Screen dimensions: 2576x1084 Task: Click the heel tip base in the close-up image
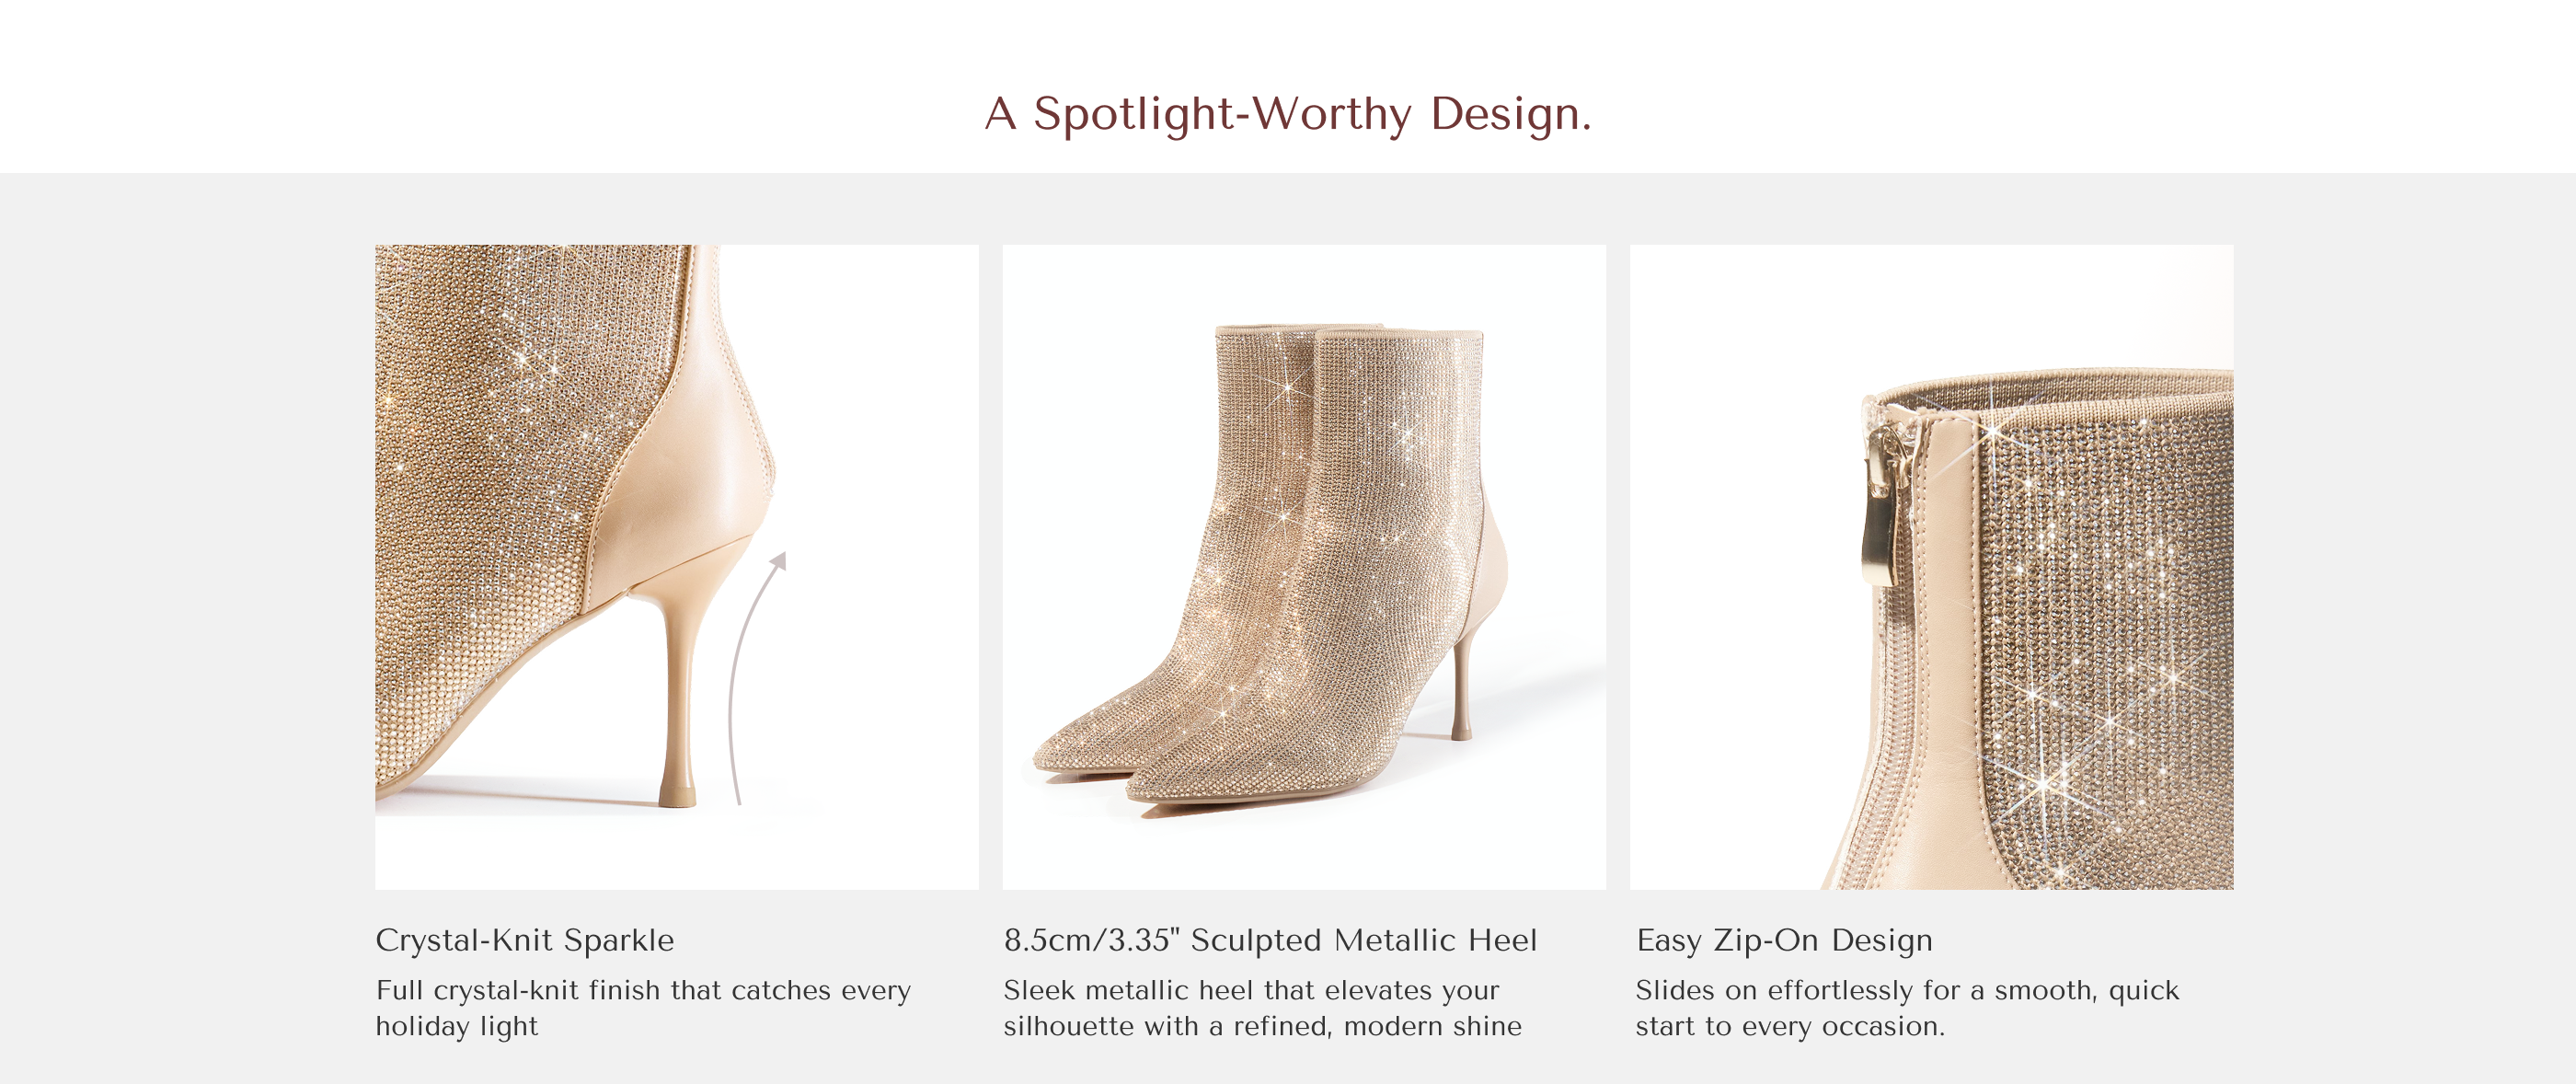point(677,796)
